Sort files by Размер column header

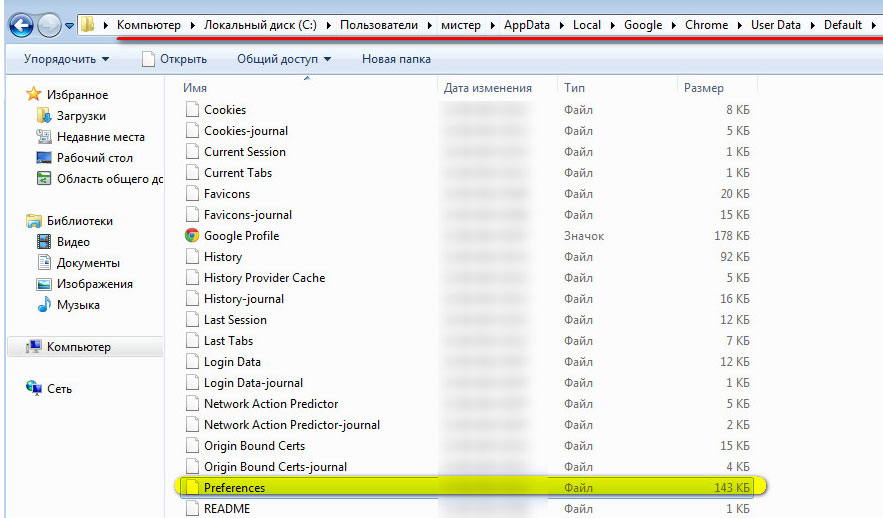pos(704,88)
